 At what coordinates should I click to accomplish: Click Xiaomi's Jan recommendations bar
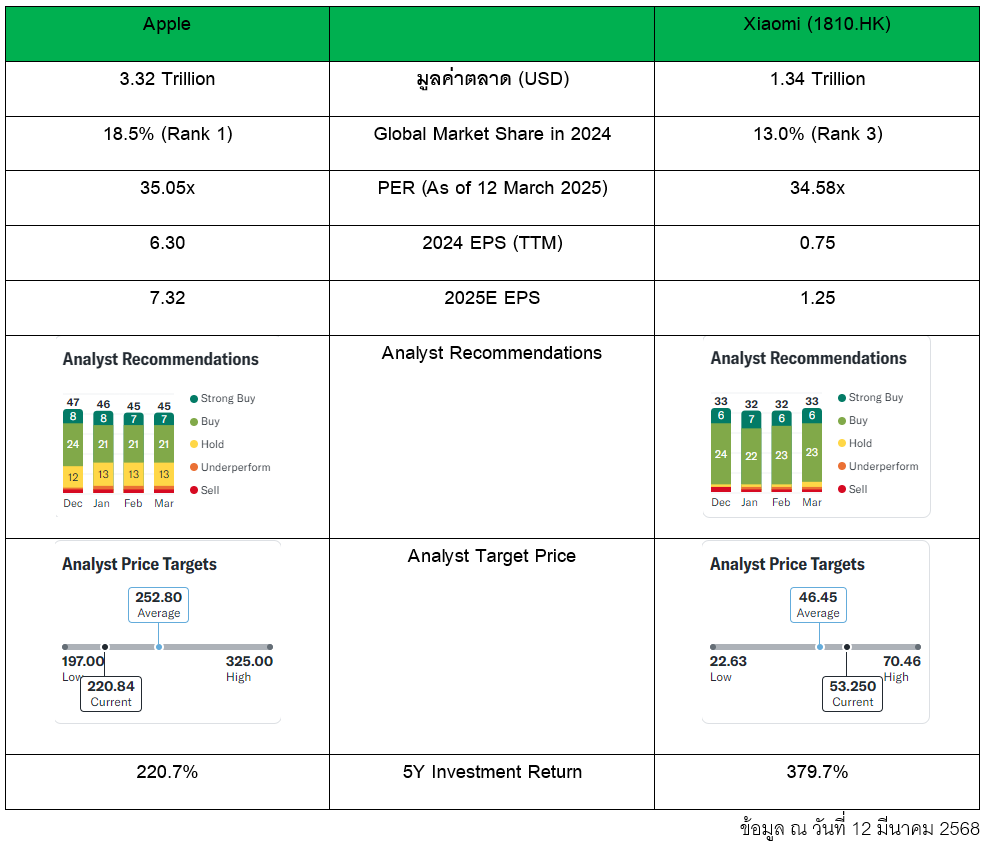[x=751, y=451]
